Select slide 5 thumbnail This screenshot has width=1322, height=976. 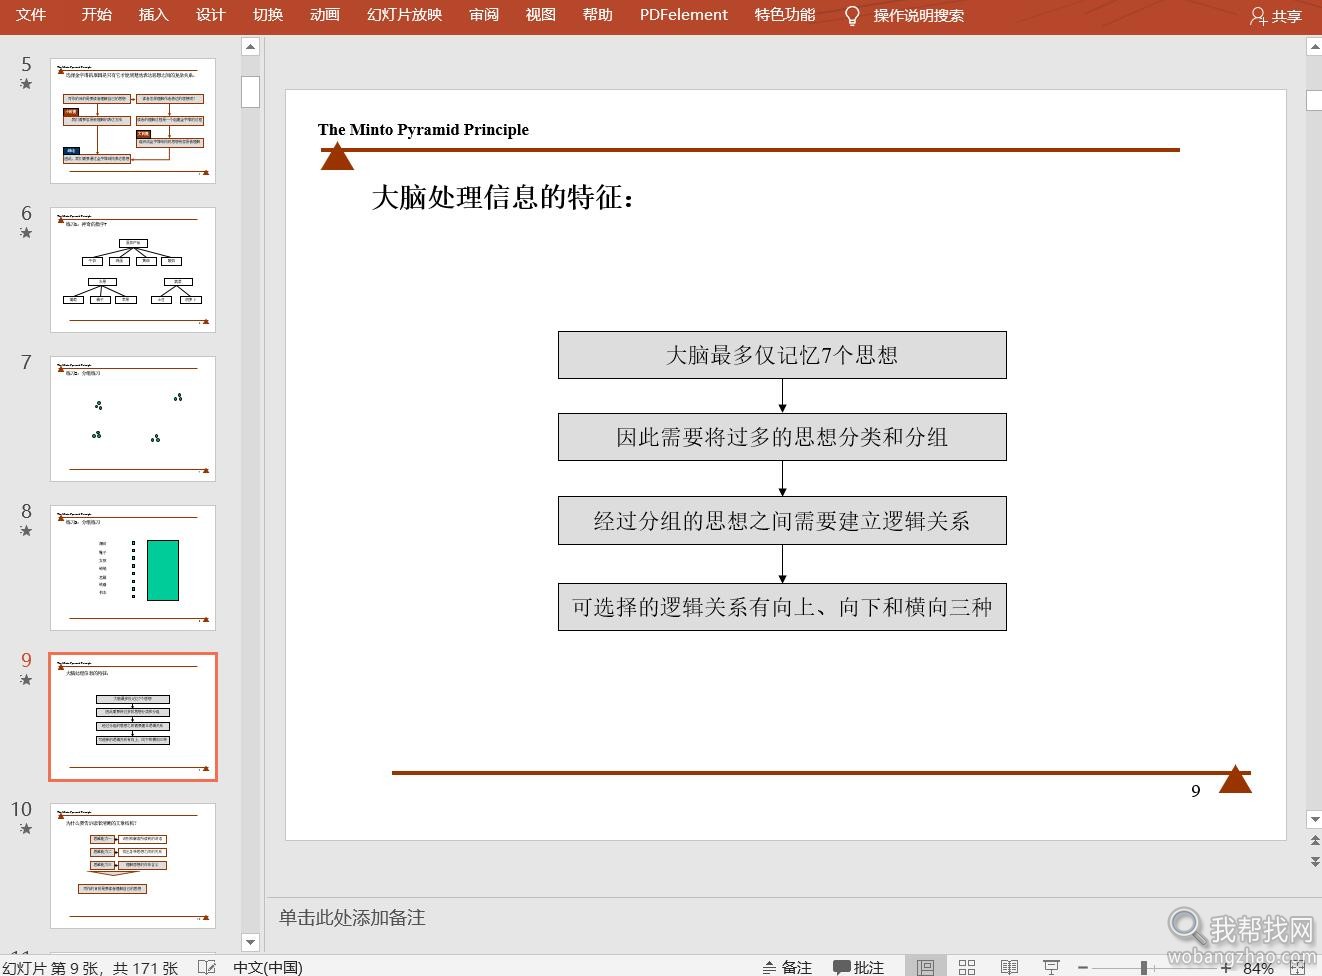pyautogui.click(x=133, y=121)
